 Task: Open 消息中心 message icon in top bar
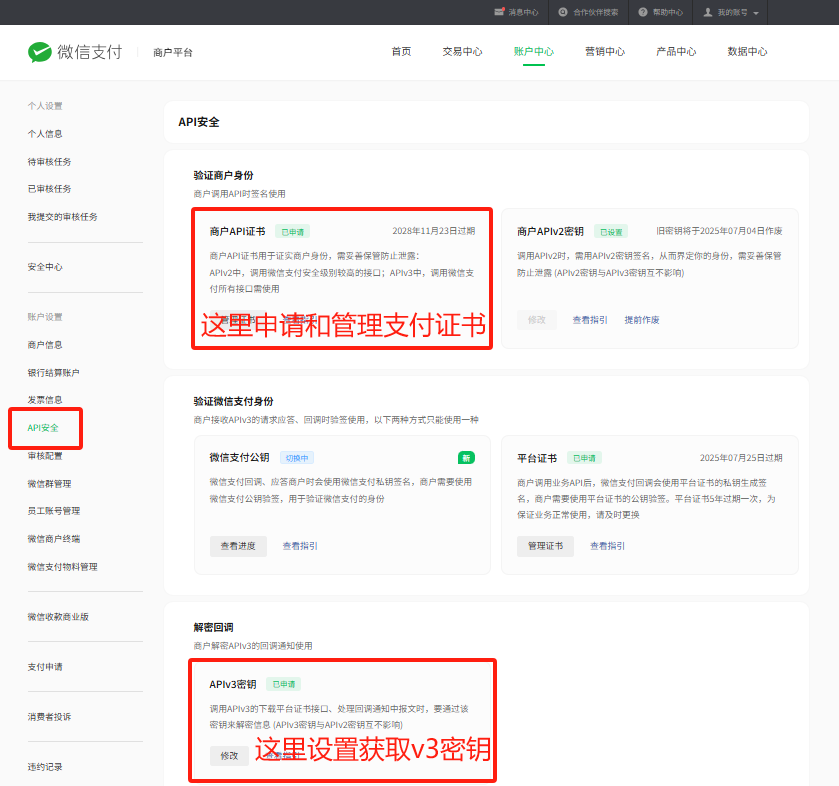click(500, 12)
